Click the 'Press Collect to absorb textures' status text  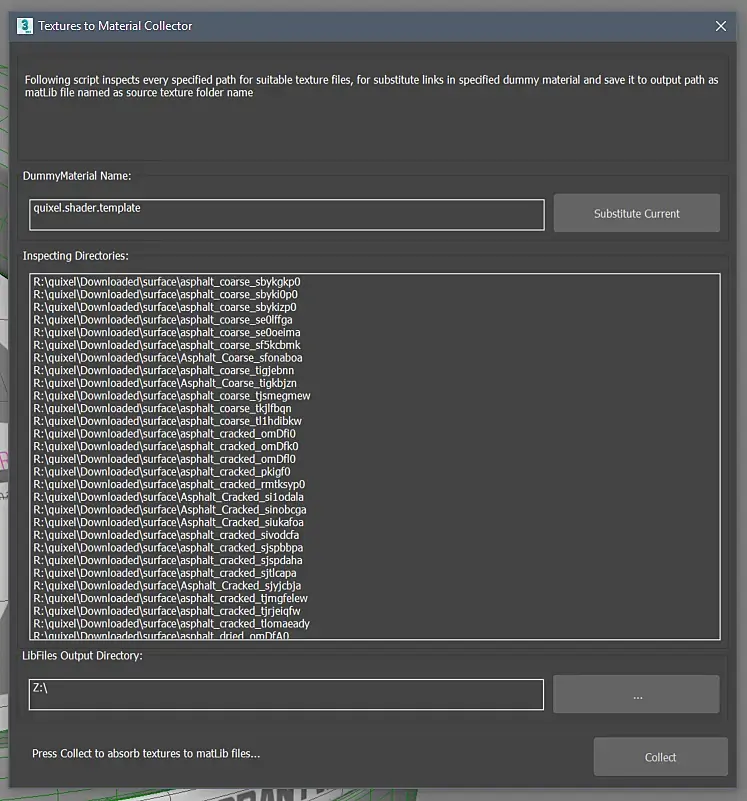(x=146, y=753)
